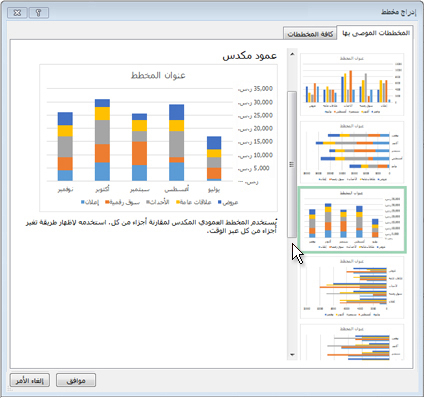Click the الأحداث legend entry
This screenshot has height=398, width=425.
pos(158,202)
